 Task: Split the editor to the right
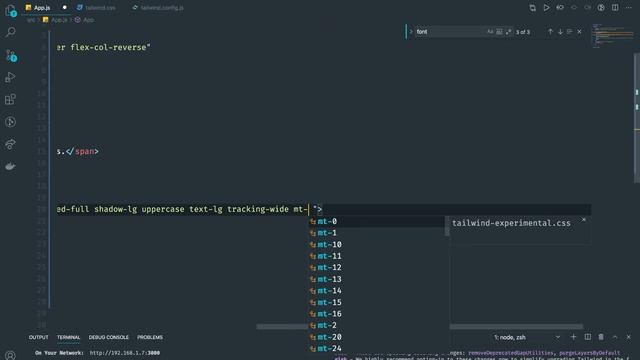tap(615, 8)
